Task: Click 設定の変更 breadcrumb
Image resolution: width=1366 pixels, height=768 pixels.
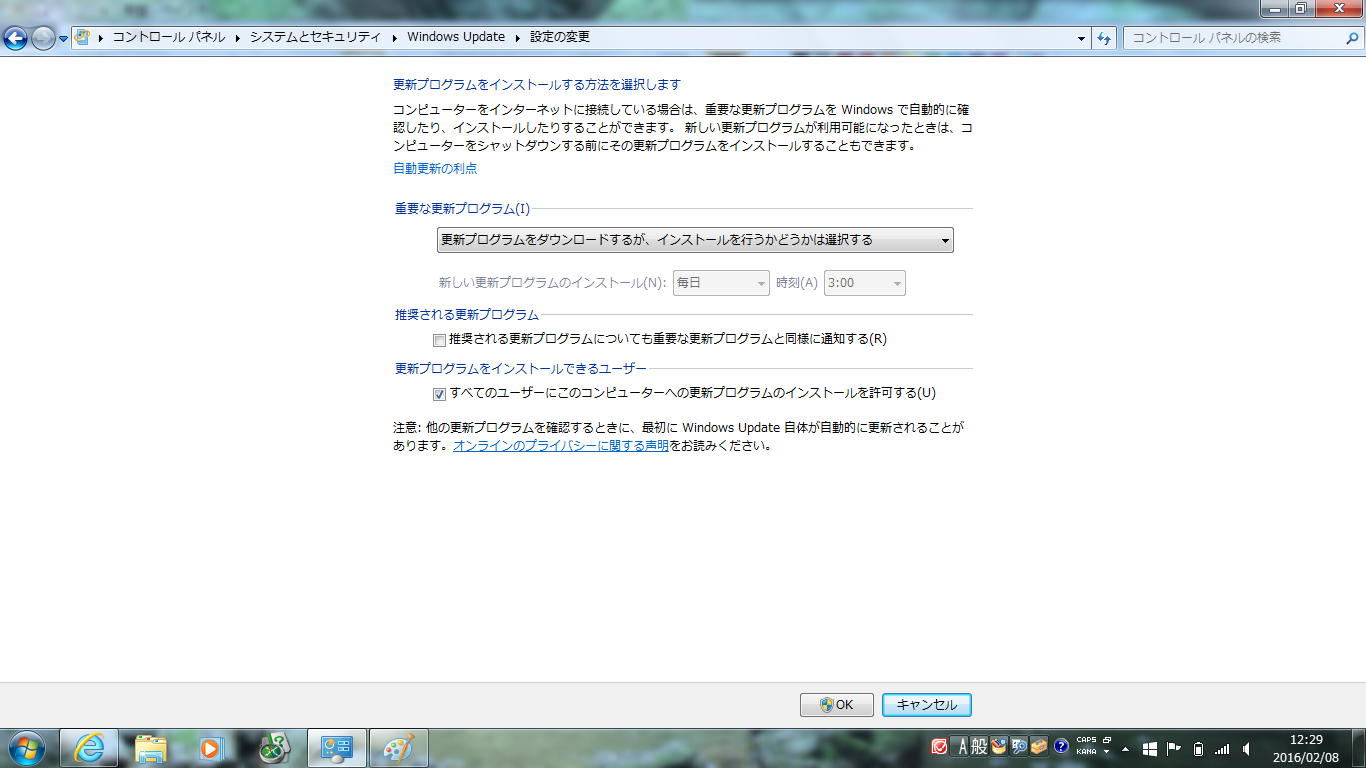Action: tap(560, 37)
